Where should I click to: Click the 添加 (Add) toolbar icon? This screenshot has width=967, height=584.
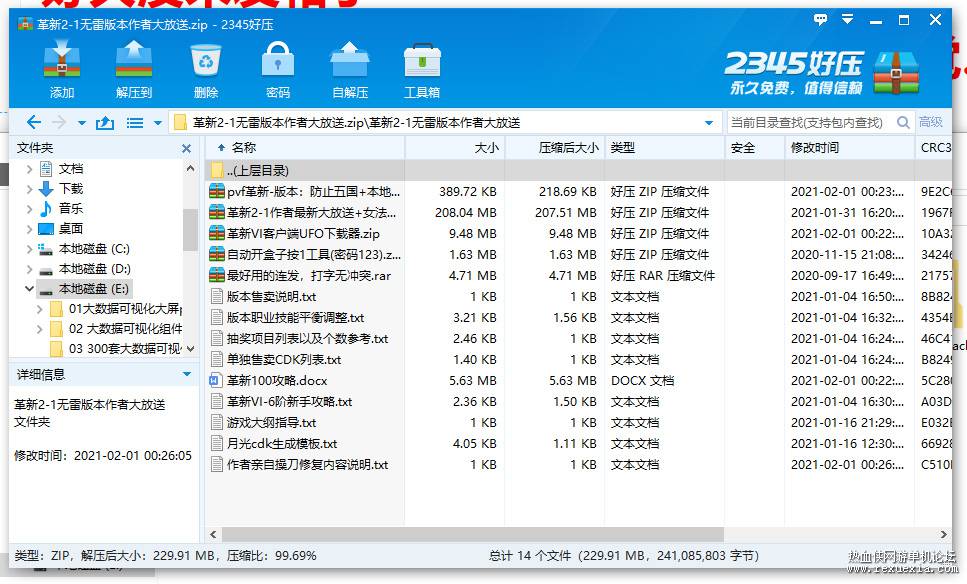62,59
